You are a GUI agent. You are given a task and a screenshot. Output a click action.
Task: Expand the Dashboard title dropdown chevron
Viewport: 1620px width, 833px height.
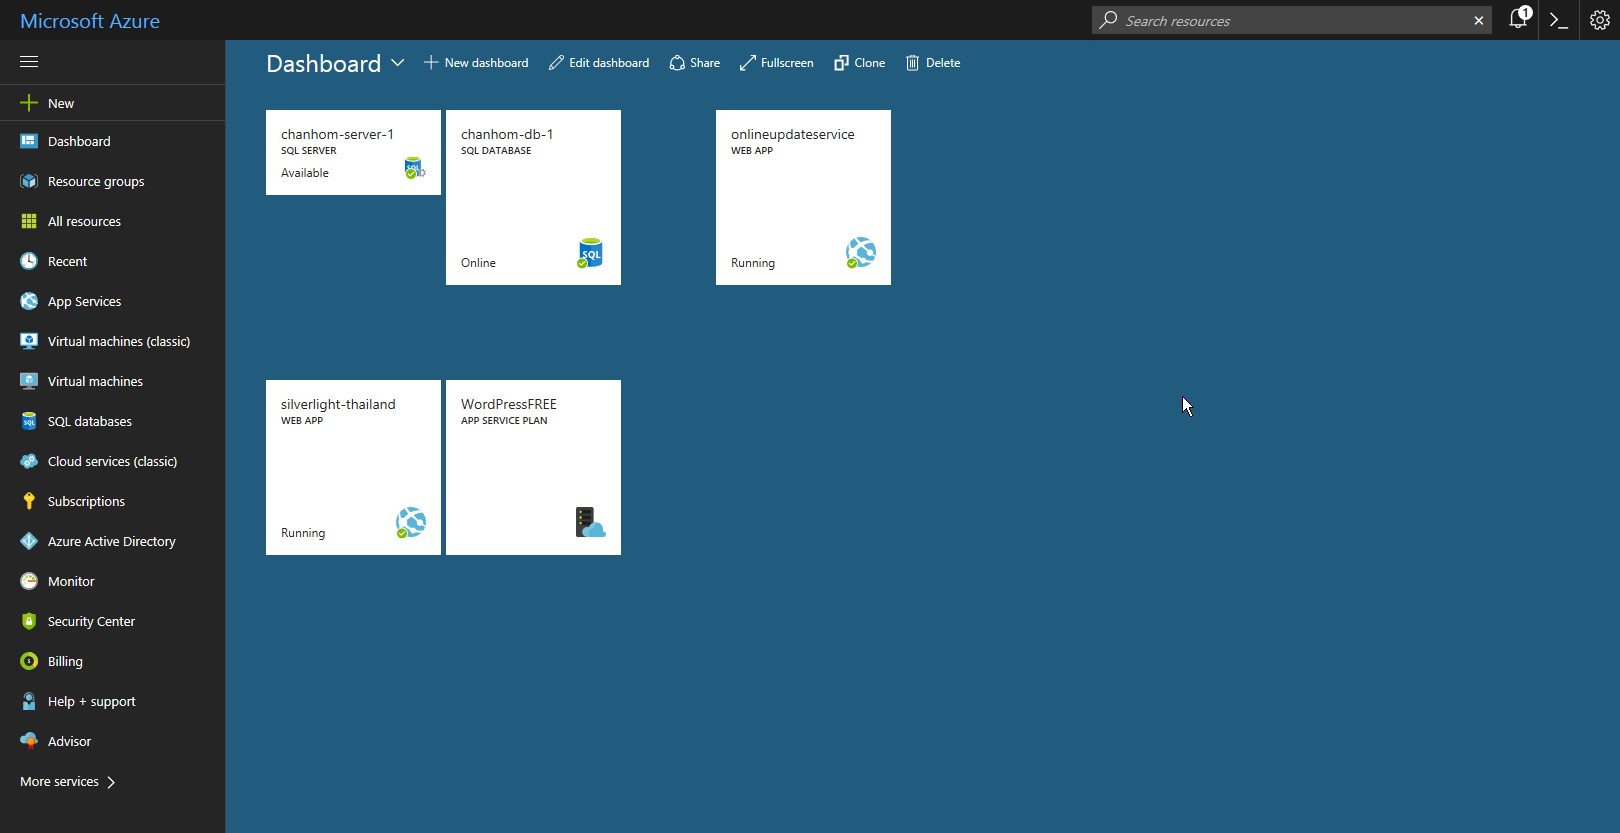(398, 62)
